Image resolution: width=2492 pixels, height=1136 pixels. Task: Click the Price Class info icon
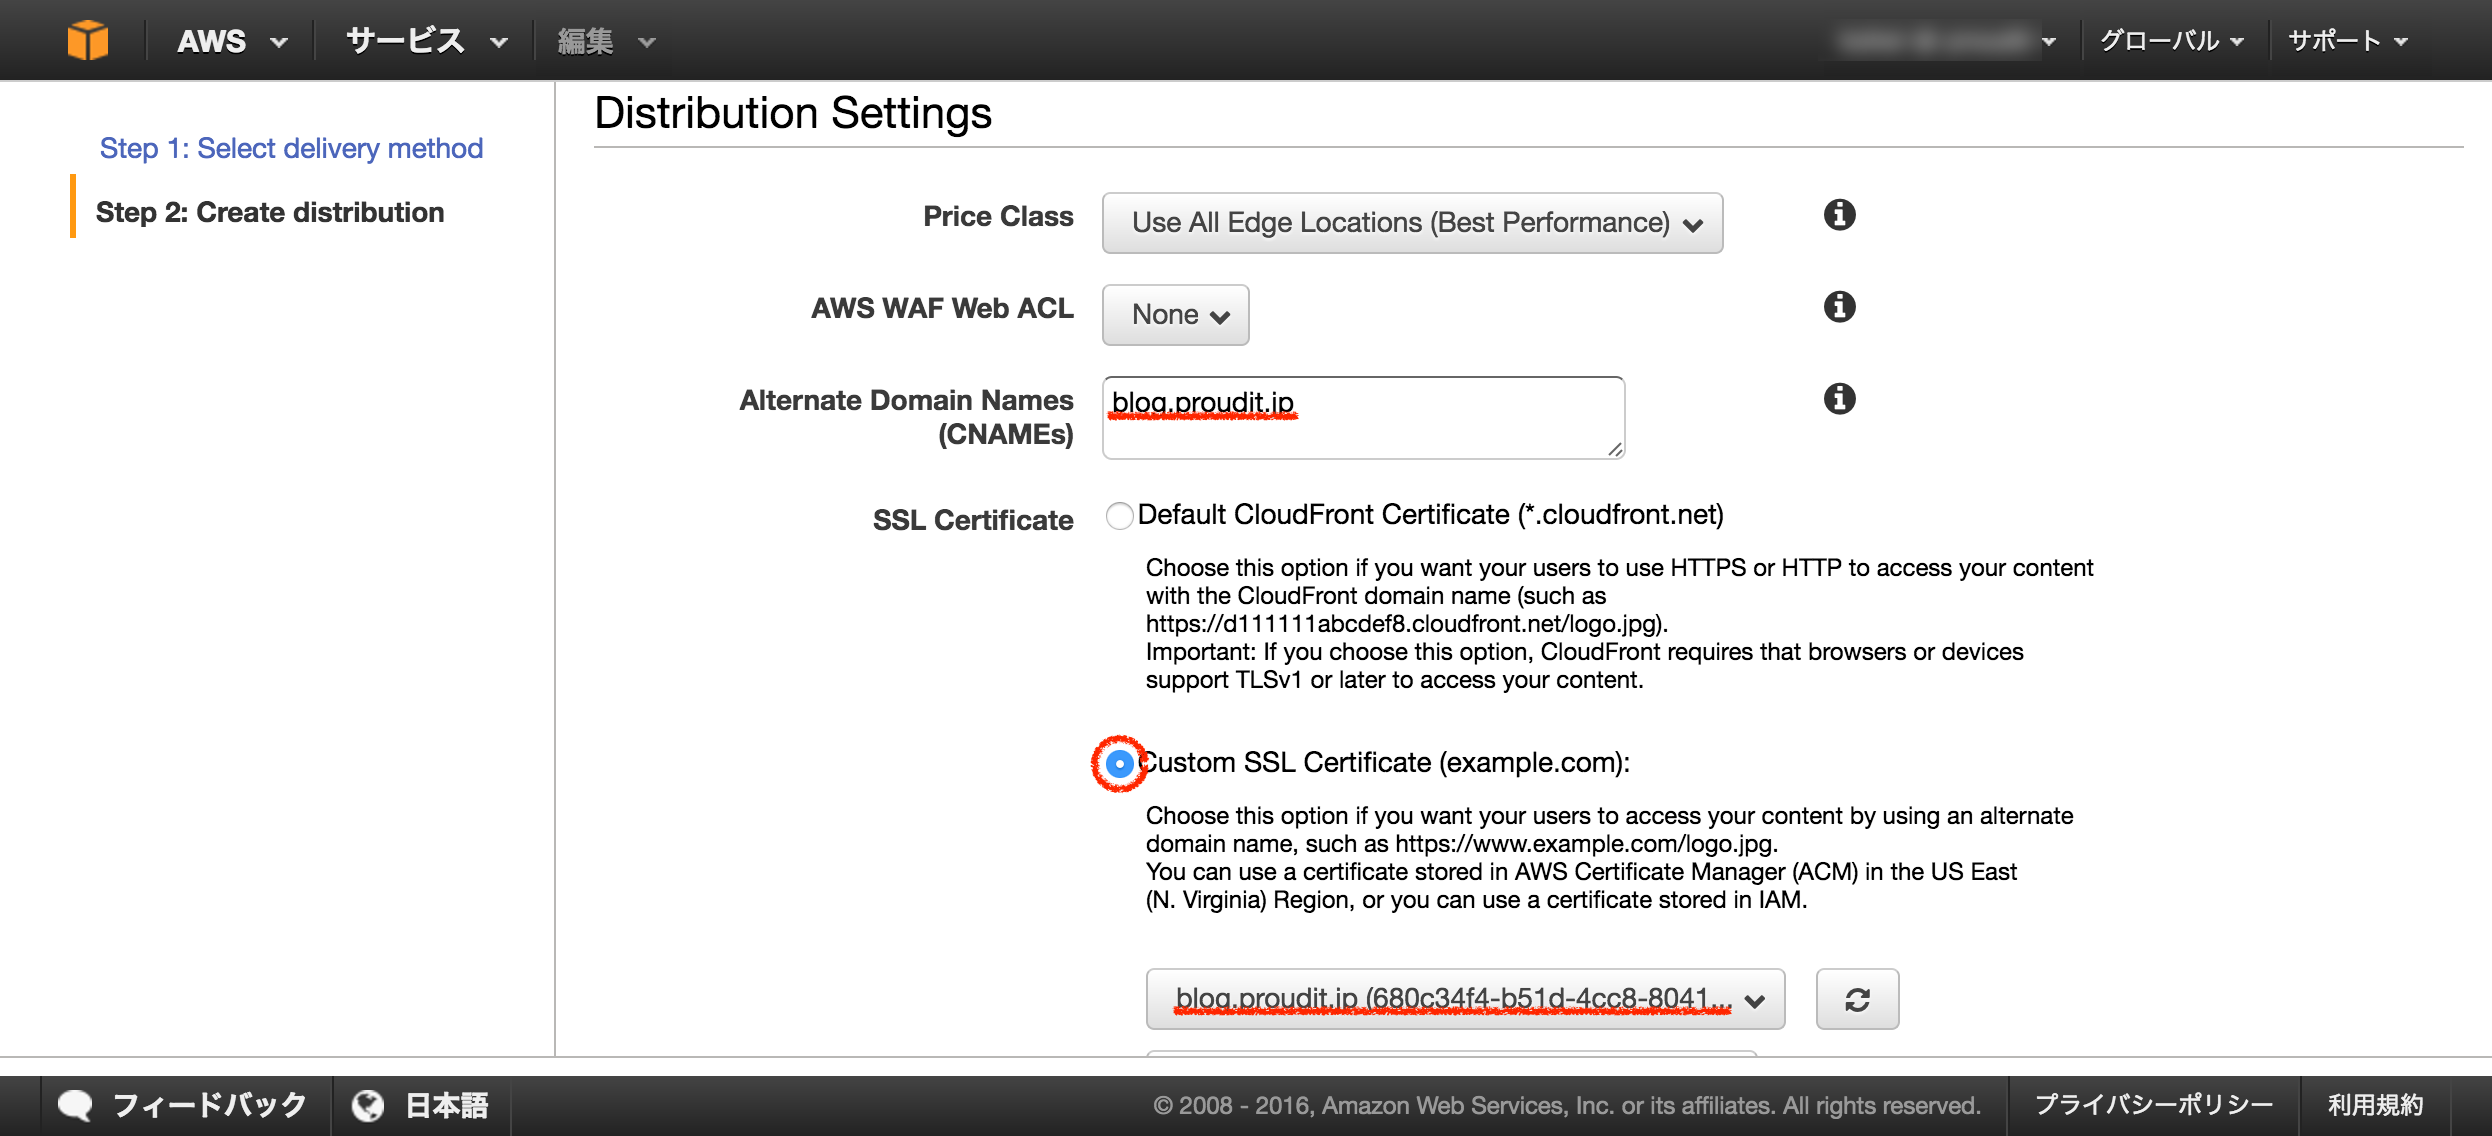click(x=1839, y=215)
